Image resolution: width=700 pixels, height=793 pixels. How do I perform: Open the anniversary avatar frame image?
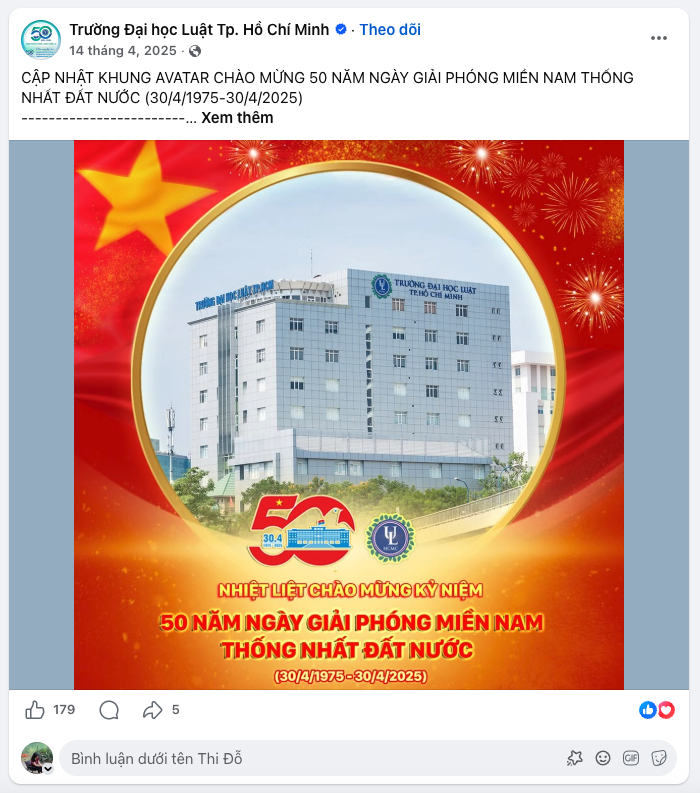349,415
